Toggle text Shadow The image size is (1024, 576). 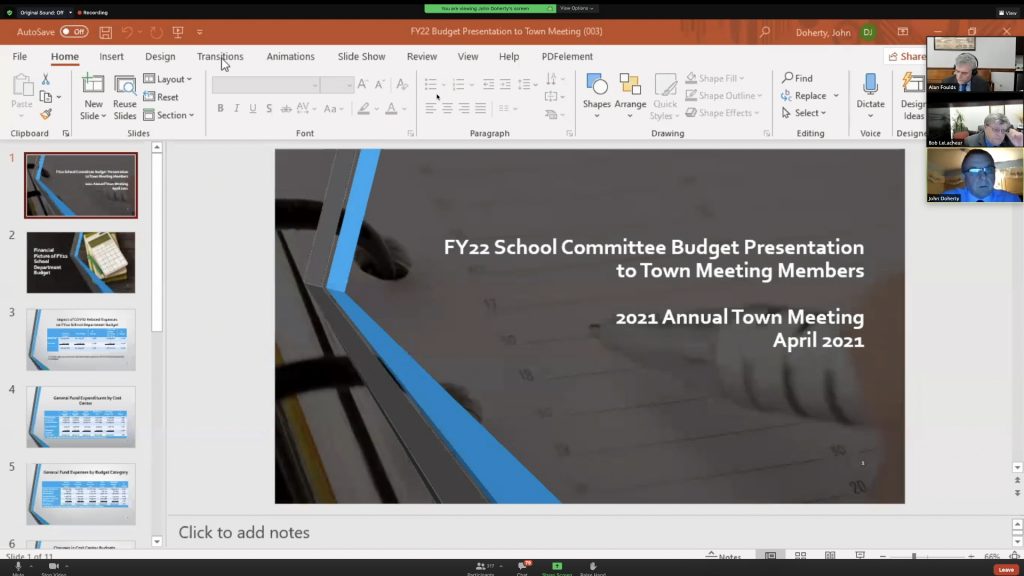[269, 108]
